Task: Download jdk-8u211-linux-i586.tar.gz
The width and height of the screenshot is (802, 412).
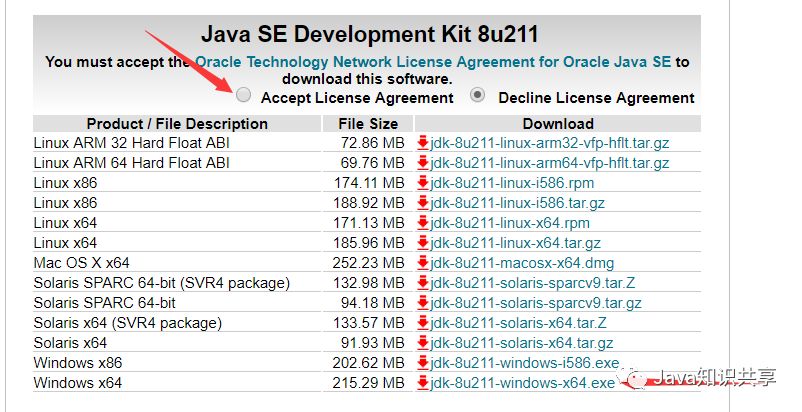Action: (x=517, y=202)
